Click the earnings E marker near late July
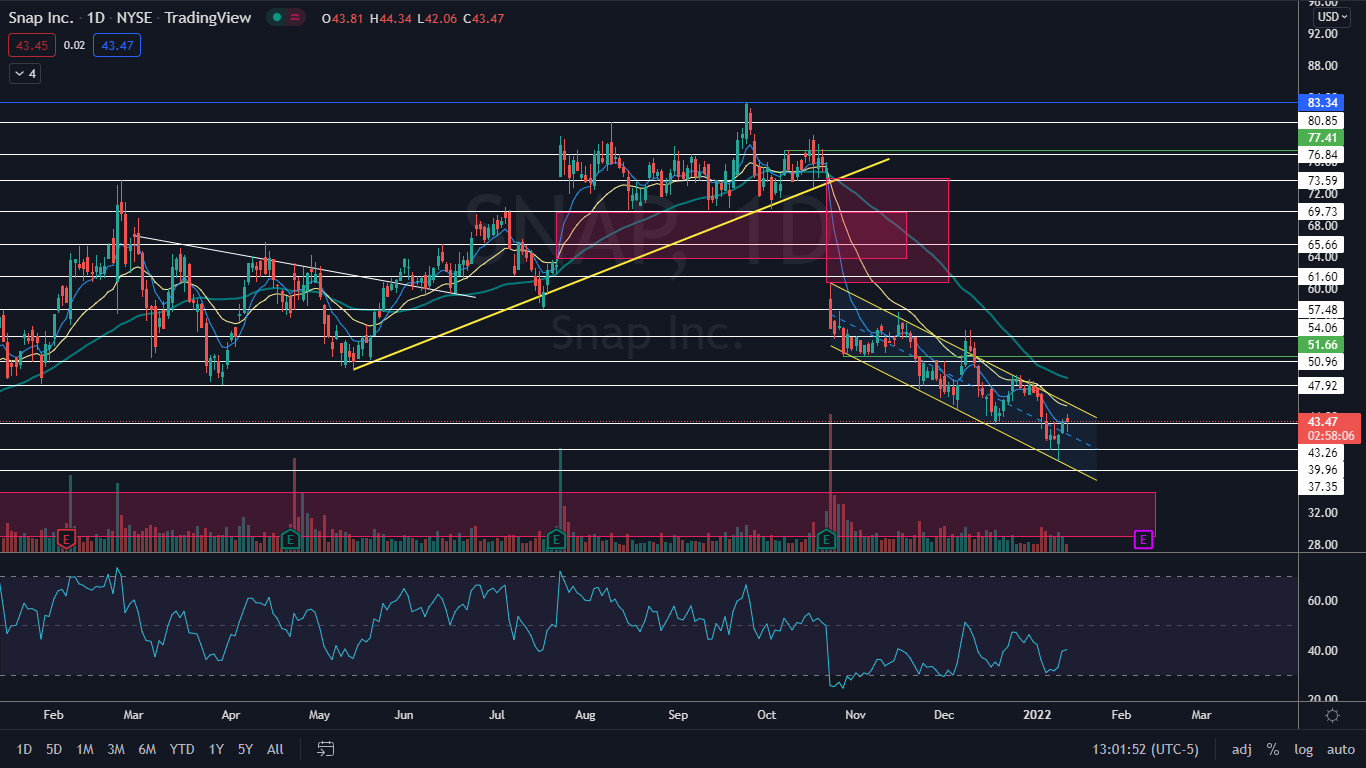Screen dimensions: 1366x768 [557, 539]
